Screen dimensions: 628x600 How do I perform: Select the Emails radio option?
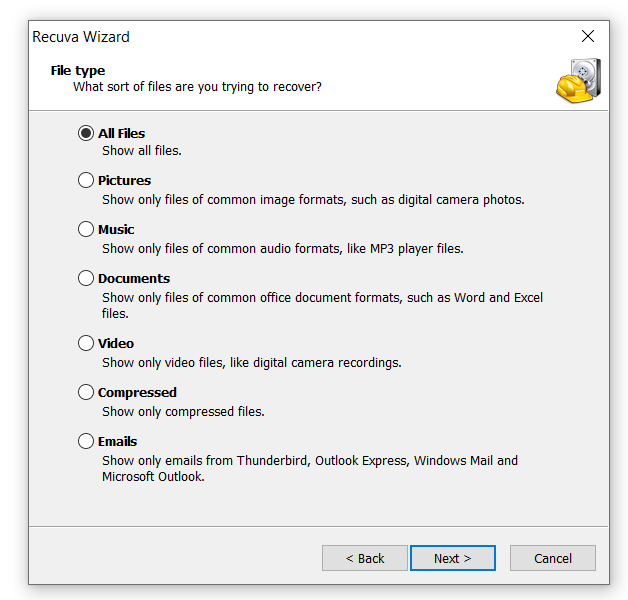86,441
